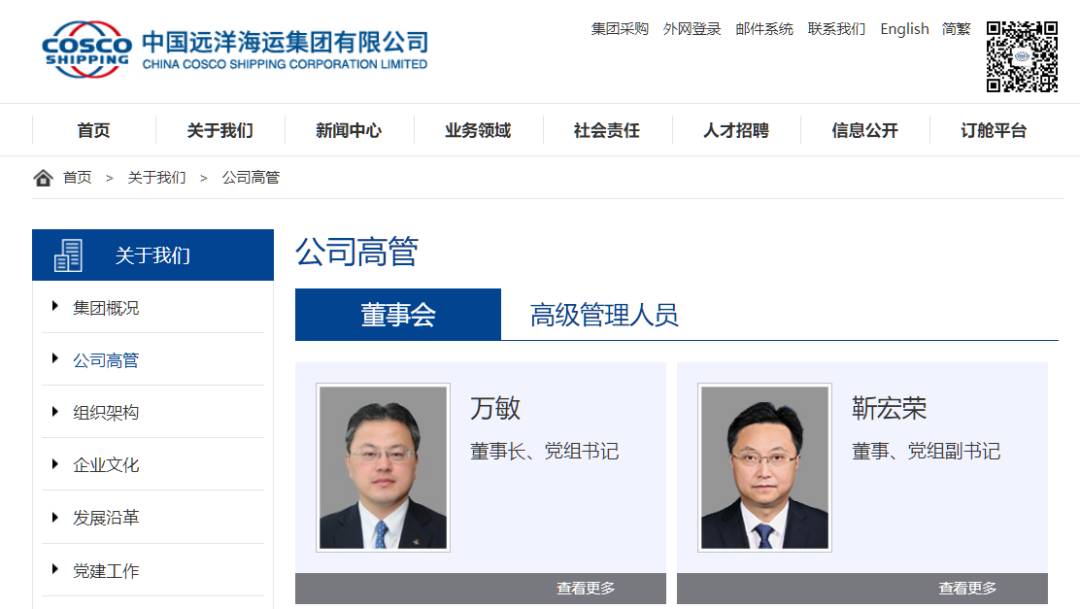The image size is (1080, 609).
Task: Open 社会责任 navigation item
Action: click(x=607, y=130)
